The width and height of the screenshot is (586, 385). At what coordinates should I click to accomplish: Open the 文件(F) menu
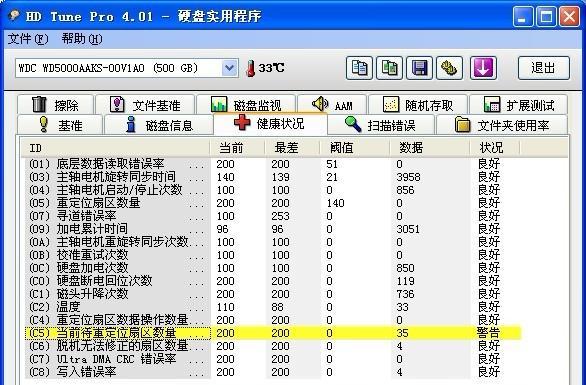click(x=28, y=38)
